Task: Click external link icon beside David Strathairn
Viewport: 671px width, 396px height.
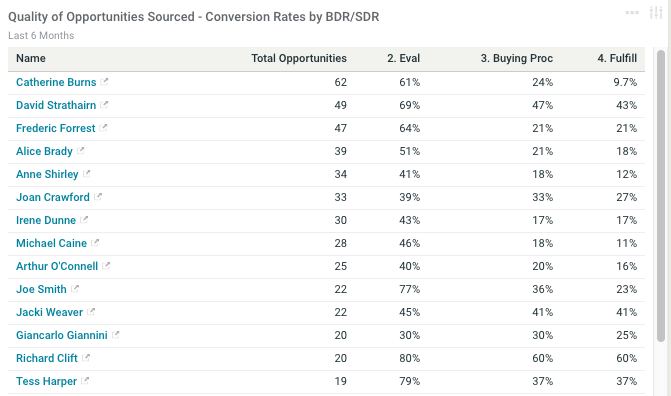Action: [104, 104]
